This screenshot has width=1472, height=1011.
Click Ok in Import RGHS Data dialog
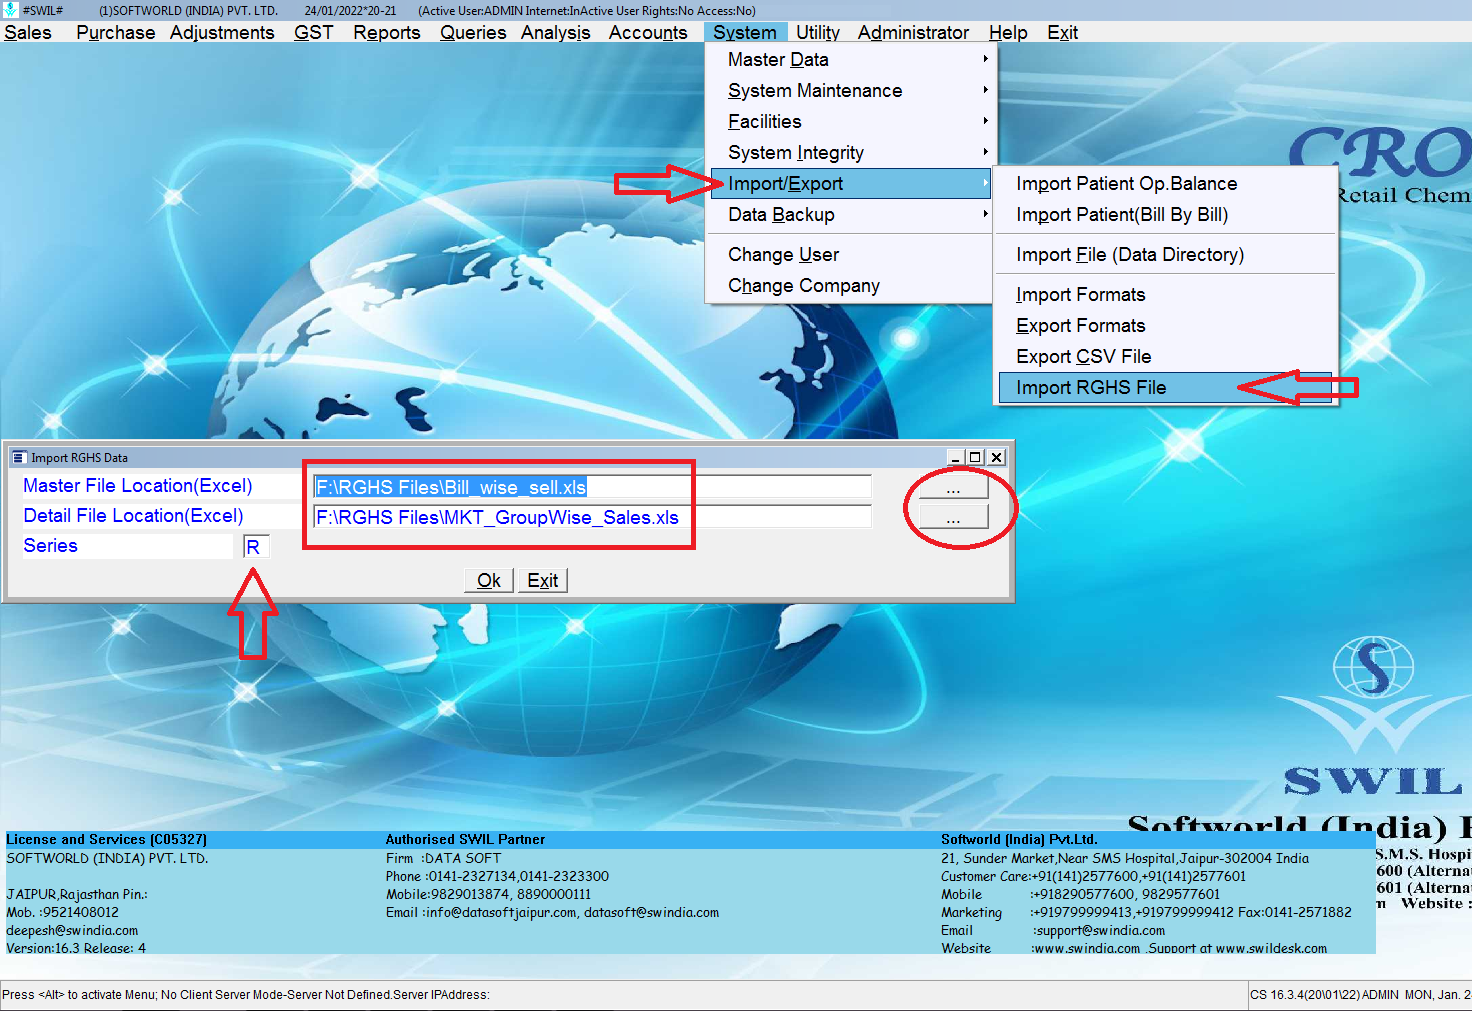pos(489,581)
